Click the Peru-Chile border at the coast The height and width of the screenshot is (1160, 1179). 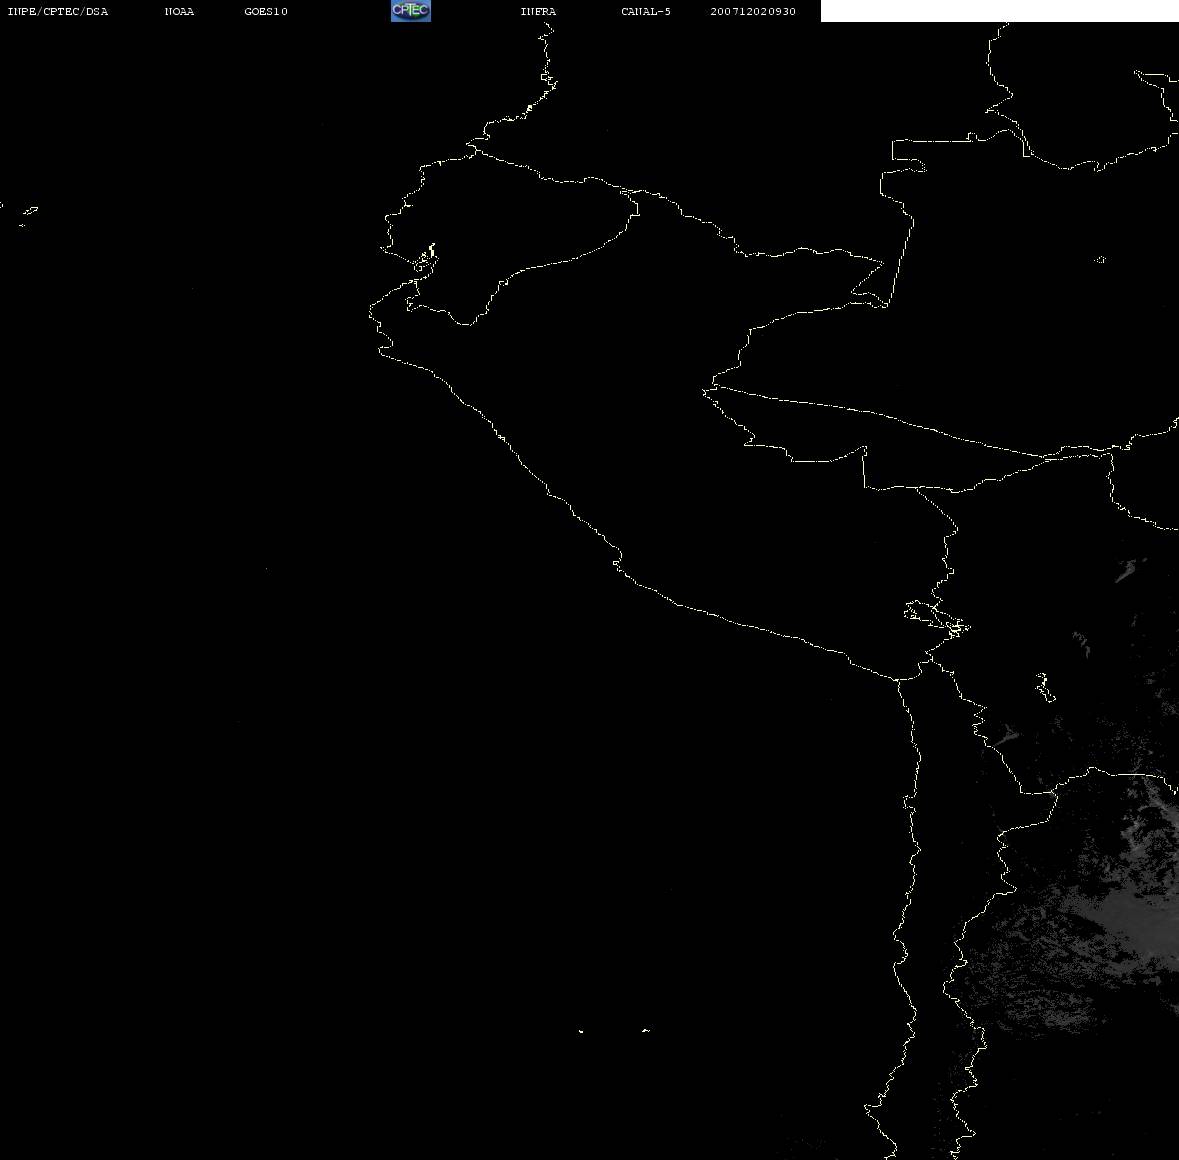900,679
